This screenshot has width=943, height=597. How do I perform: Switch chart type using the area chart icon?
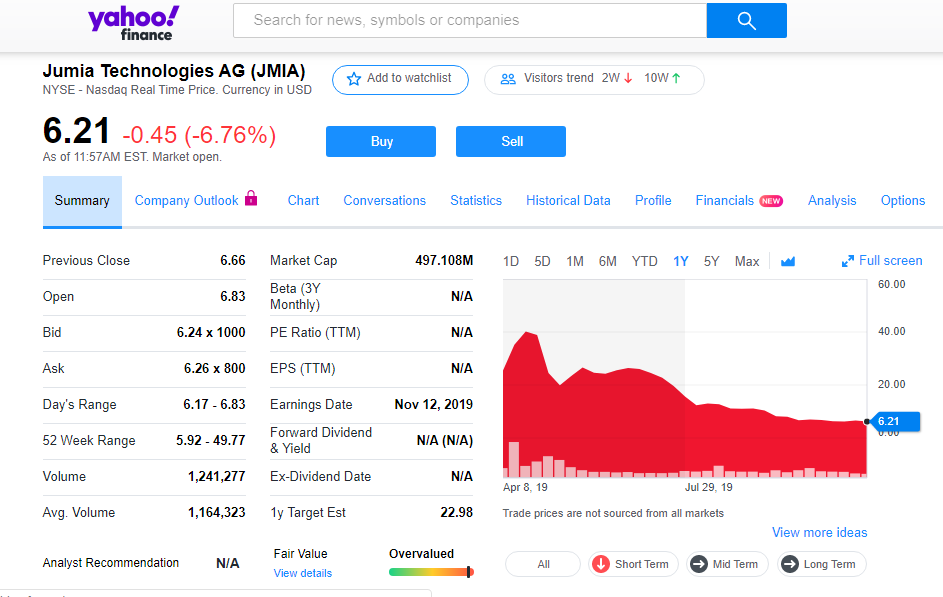pos(788,261)
